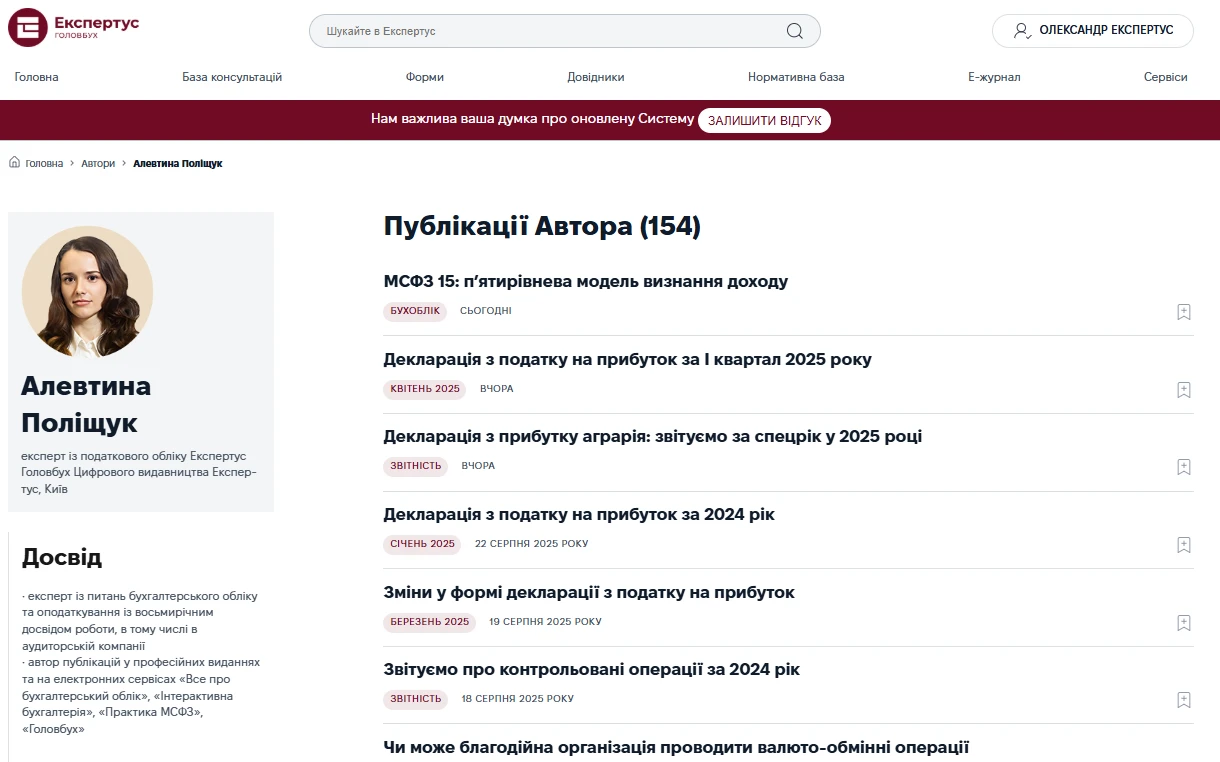Toggle bookmark on контрольовані операції article

pos(1184,700)
